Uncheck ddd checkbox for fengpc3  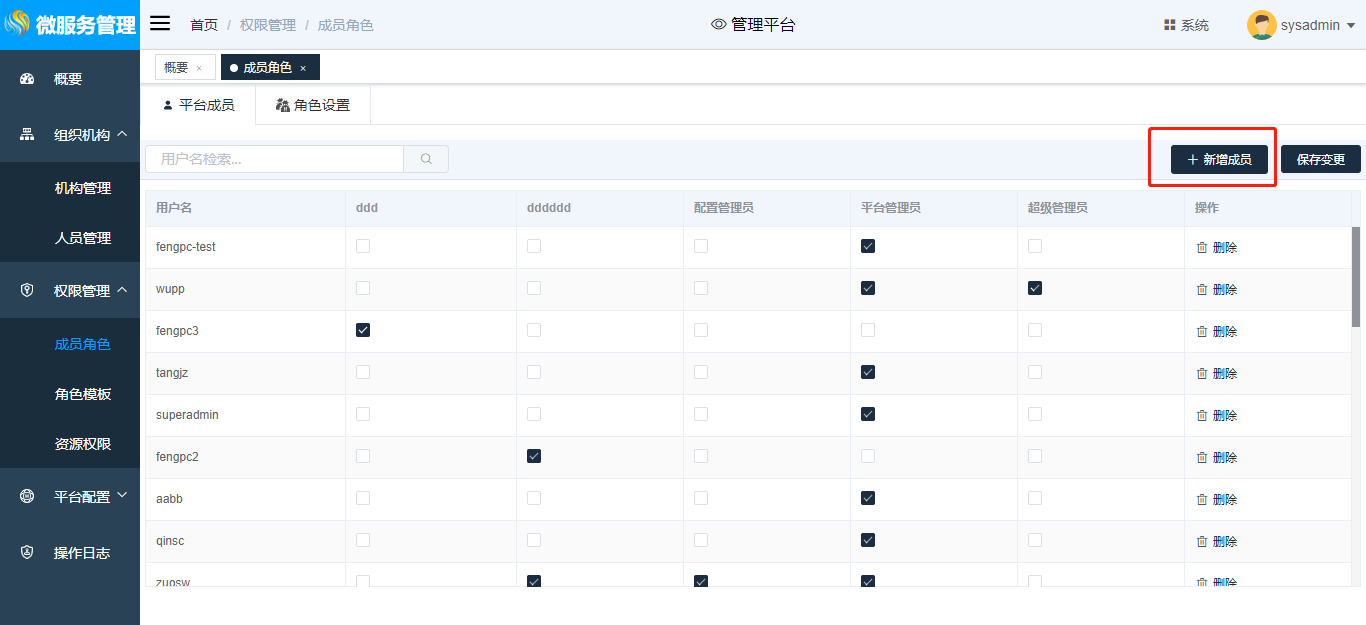[x=363, y=330]
